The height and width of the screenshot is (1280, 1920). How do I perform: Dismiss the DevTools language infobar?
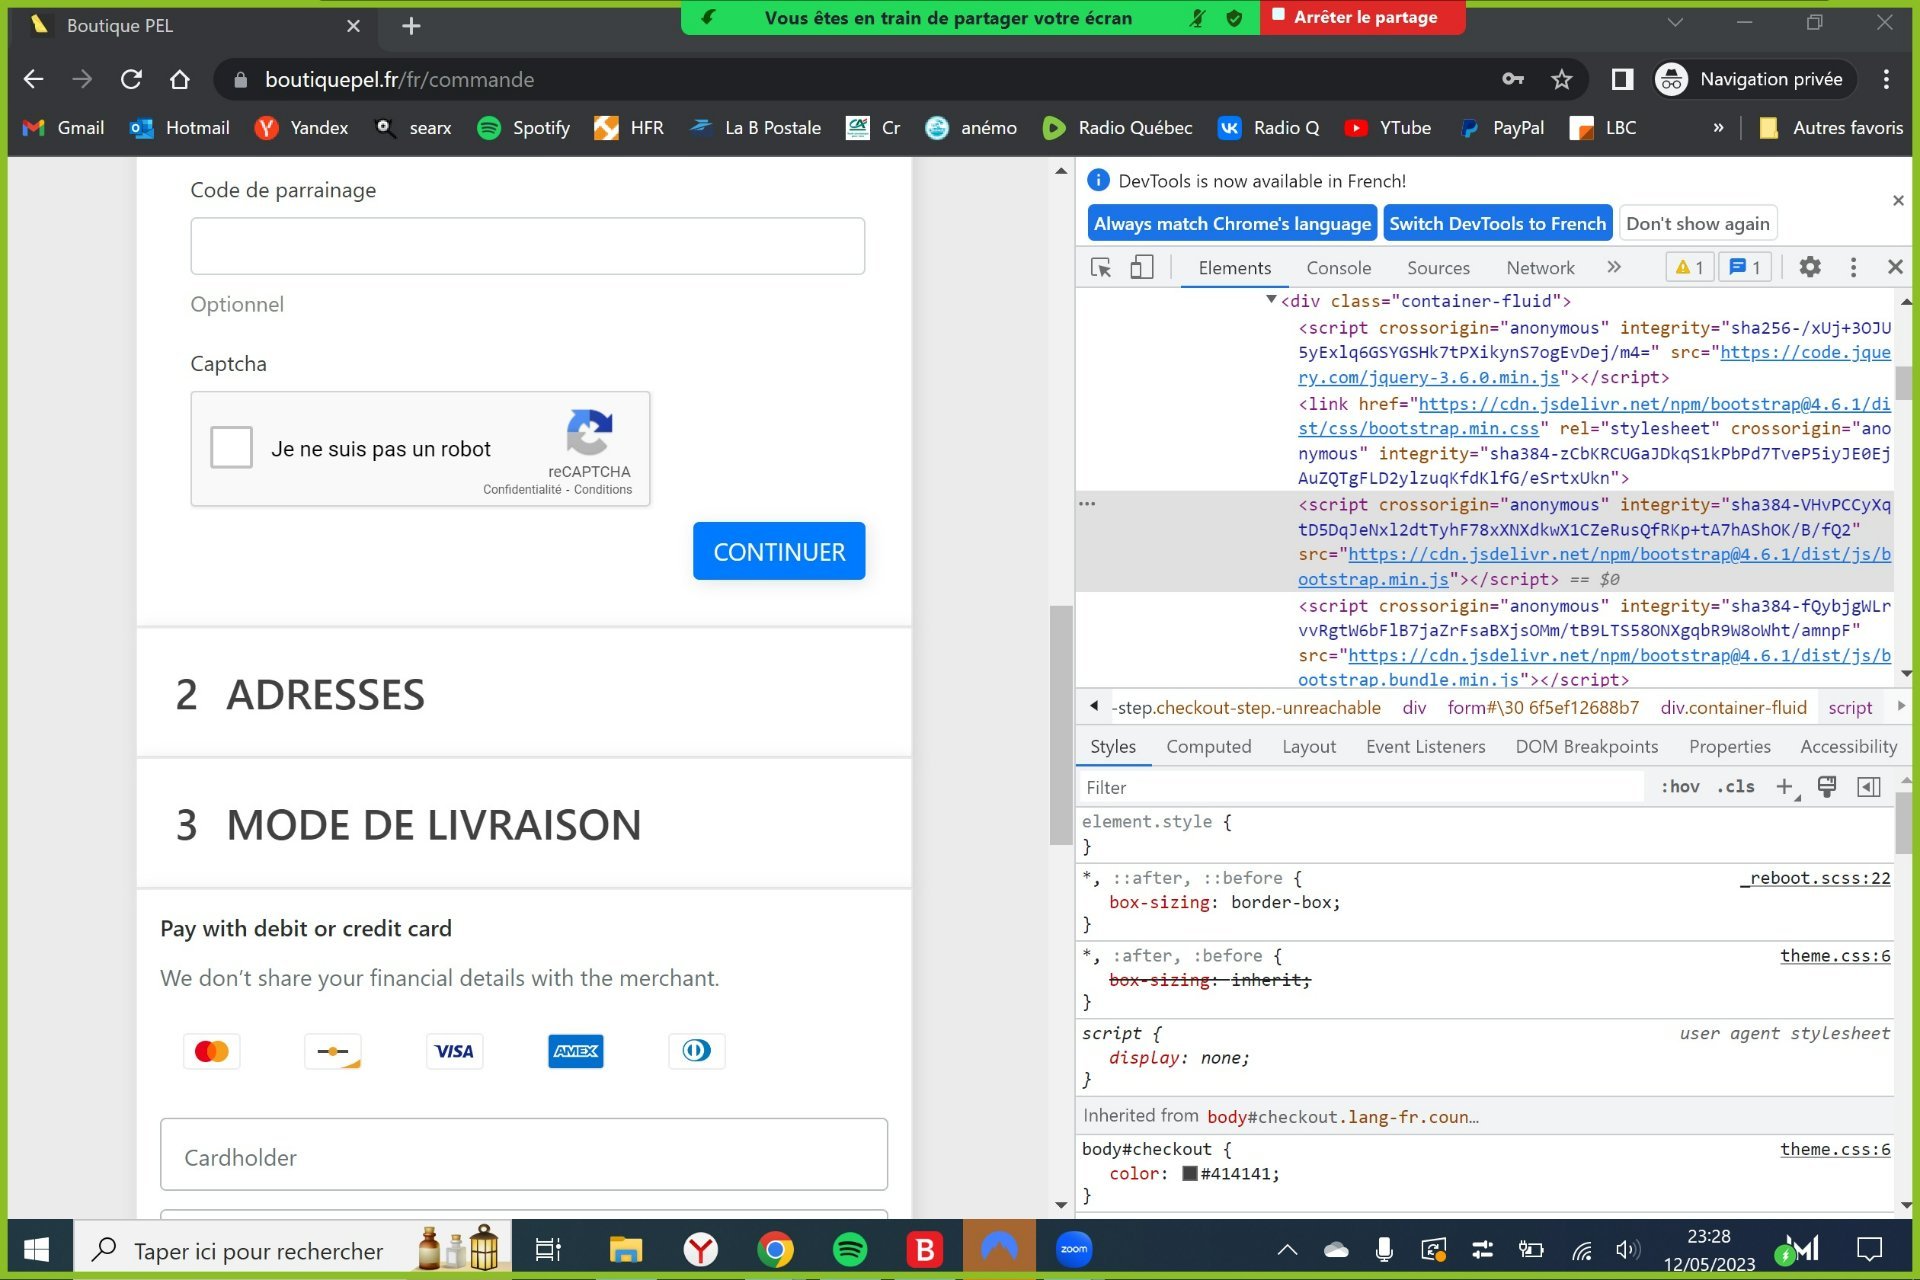coord(1898,201)
